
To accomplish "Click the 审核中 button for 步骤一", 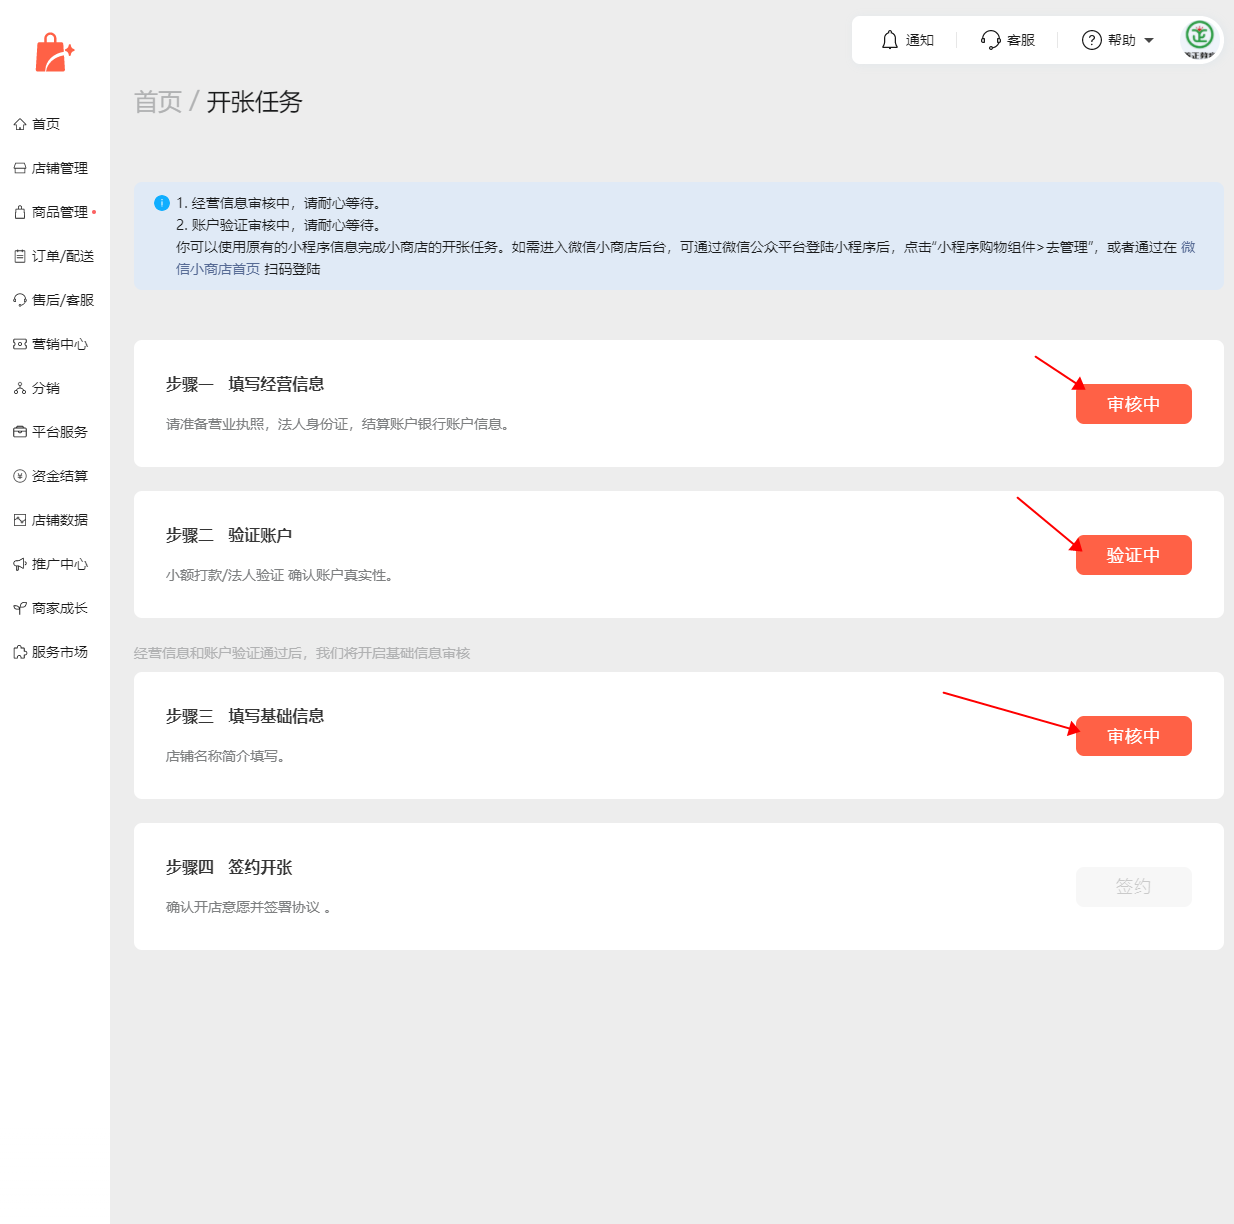I will (x=1134, y=404).
